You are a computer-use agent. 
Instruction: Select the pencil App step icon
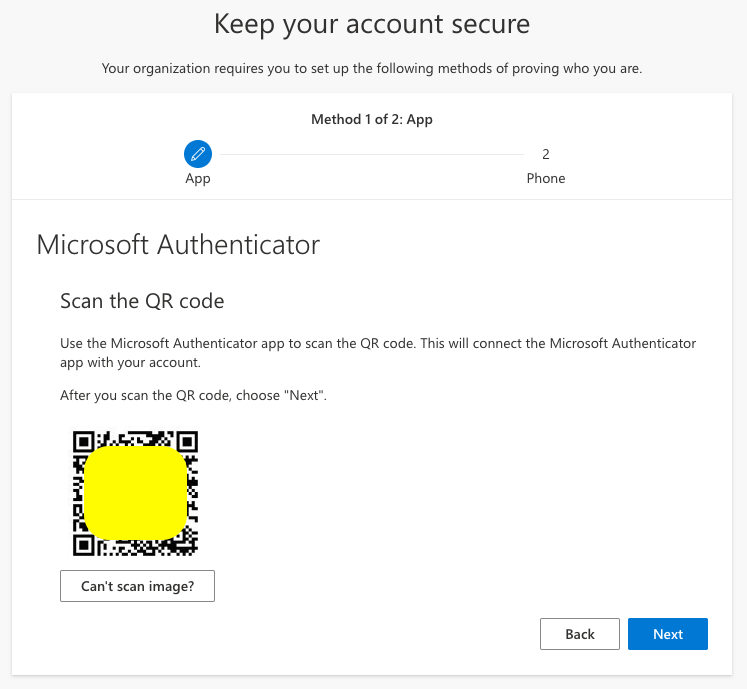198,154
